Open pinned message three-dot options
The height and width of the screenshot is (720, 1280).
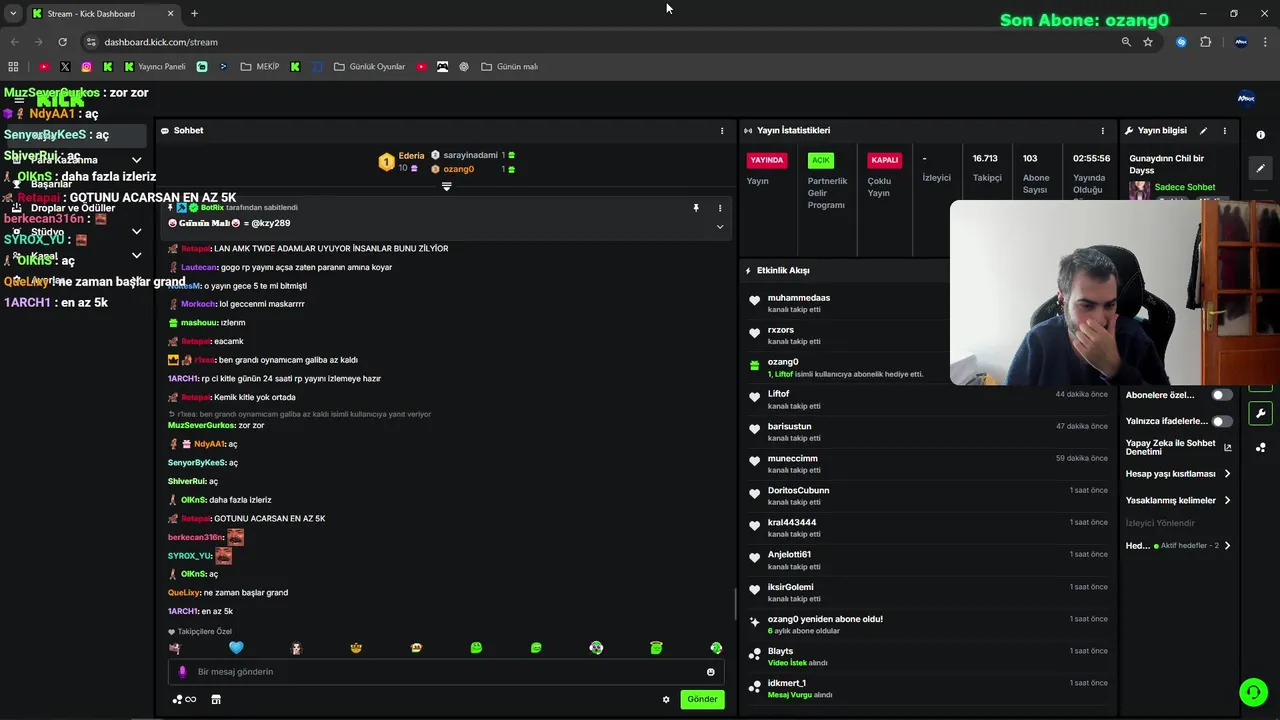719,208
